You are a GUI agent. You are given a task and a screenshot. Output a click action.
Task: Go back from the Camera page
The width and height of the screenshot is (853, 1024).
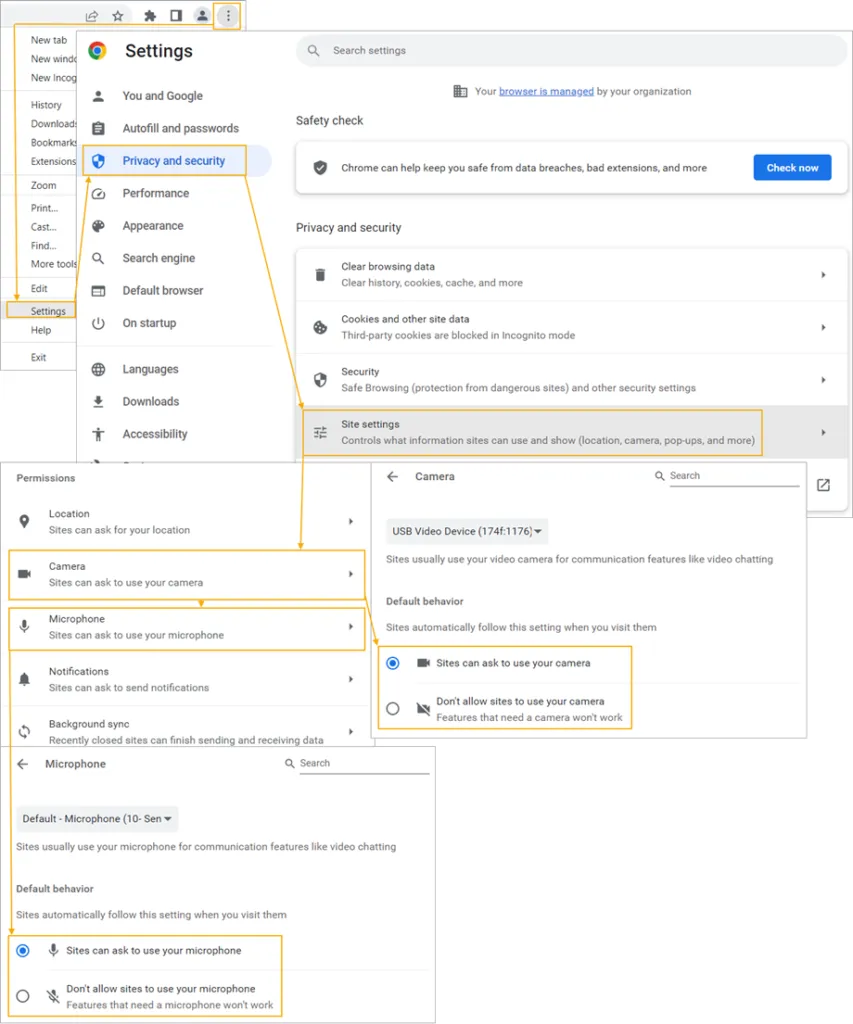pyautogui.click(x=393, y=477)
